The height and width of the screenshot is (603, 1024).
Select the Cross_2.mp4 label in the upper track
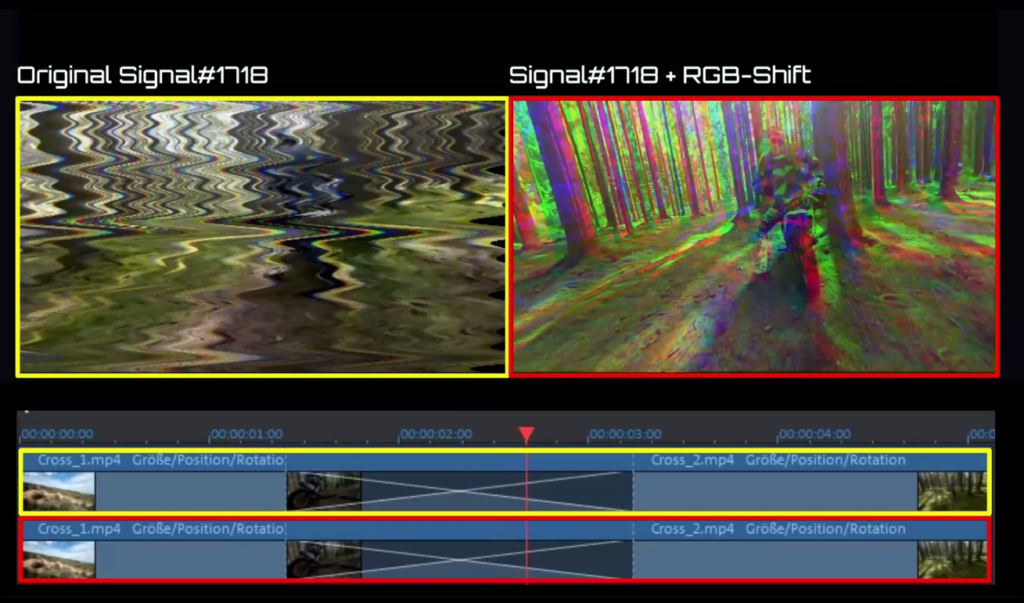click(692, 460)
